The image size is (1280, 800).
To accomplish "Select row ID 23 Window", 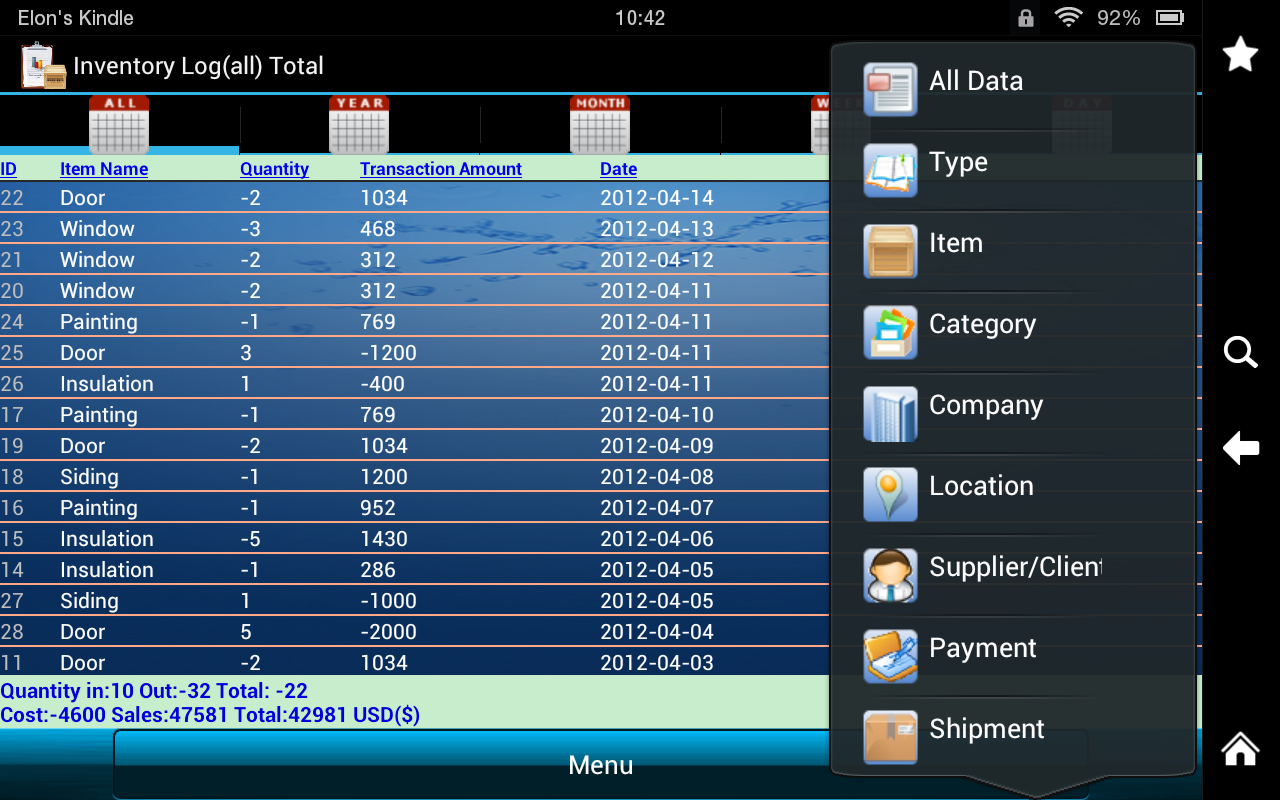I will (415, 229).
